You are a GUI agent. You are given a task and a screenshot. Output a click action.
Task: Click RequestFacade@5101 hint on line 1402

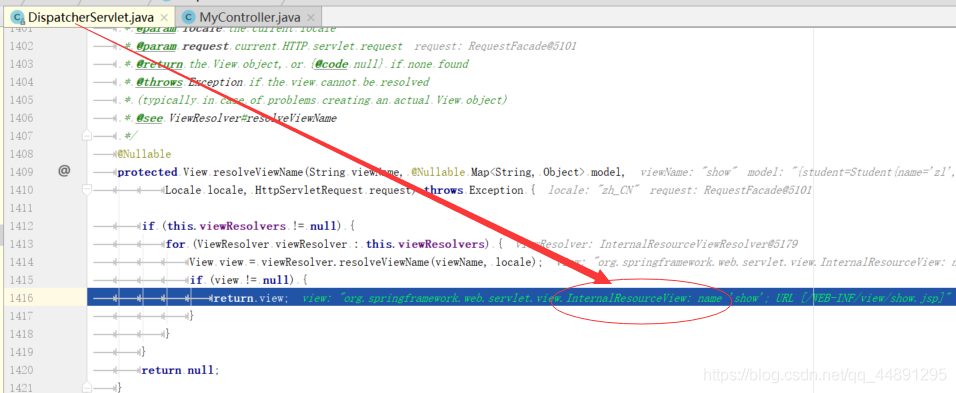pyautogui.click(x=523, y=46)
